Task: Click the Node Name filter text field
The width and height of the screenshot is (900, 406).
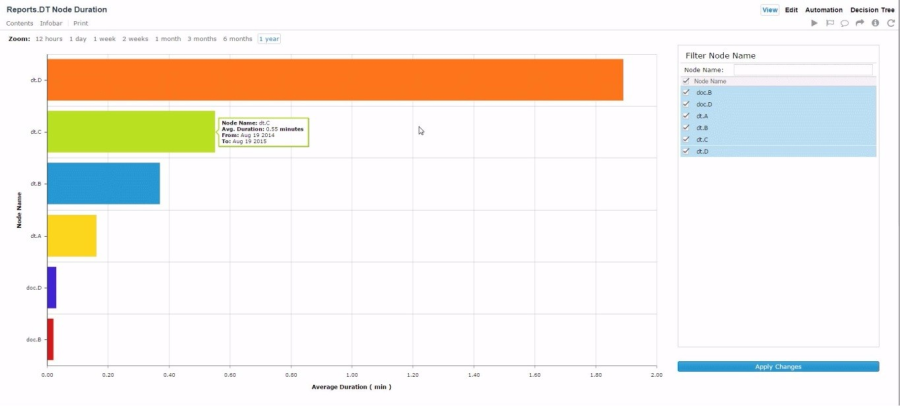Action: pyautogui.click(x=803, y=70)
